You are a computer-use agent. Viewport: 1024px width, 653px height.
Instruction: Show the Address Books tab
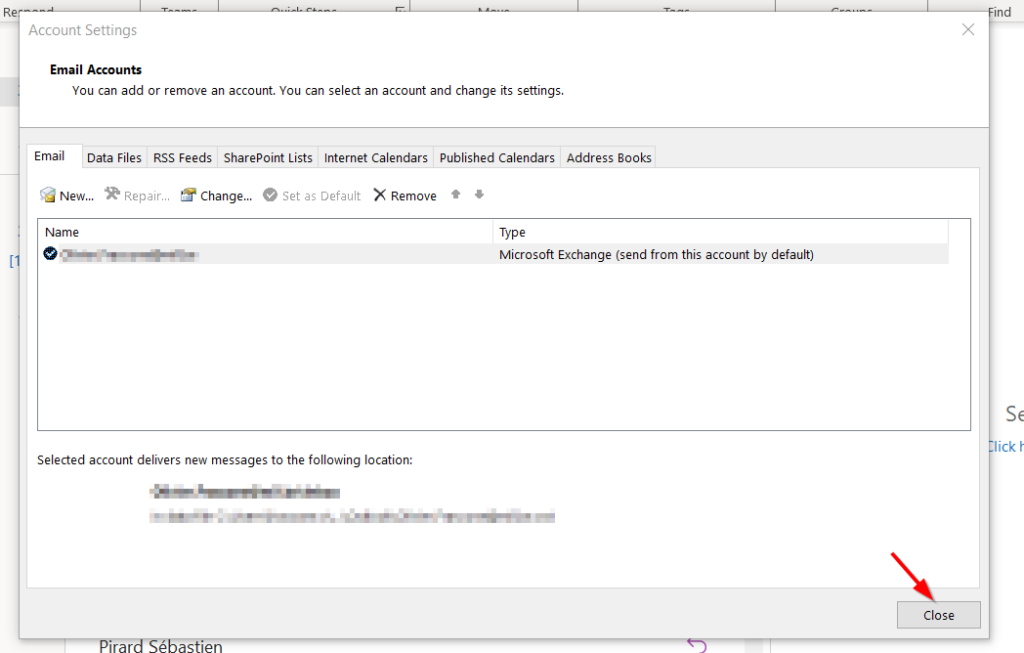pos(609,158)
